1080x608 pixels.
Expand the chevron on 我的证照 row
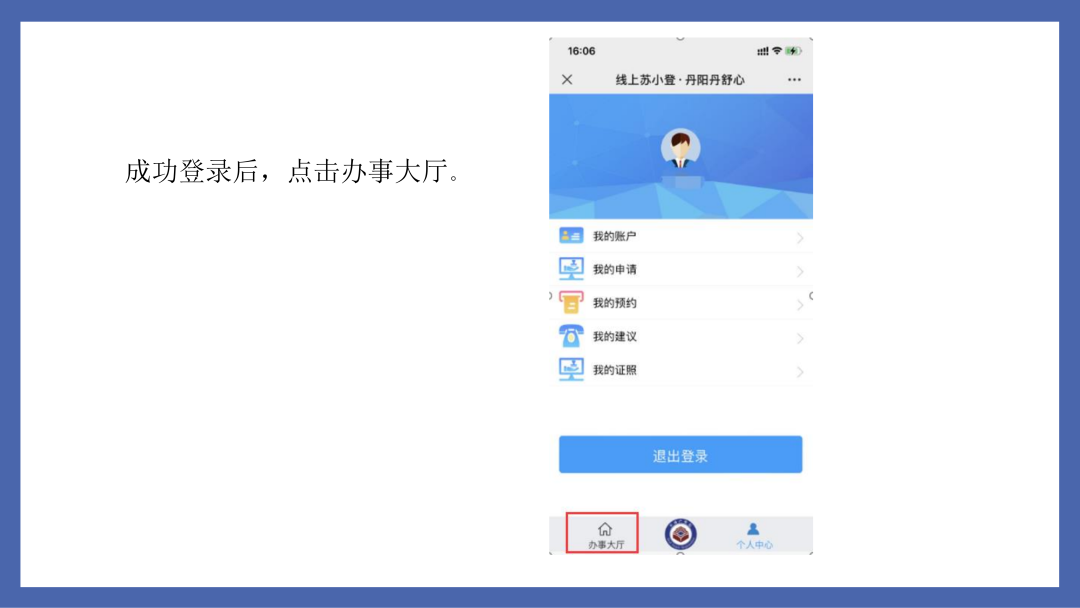pyautogui.click(x=800, y=373)
